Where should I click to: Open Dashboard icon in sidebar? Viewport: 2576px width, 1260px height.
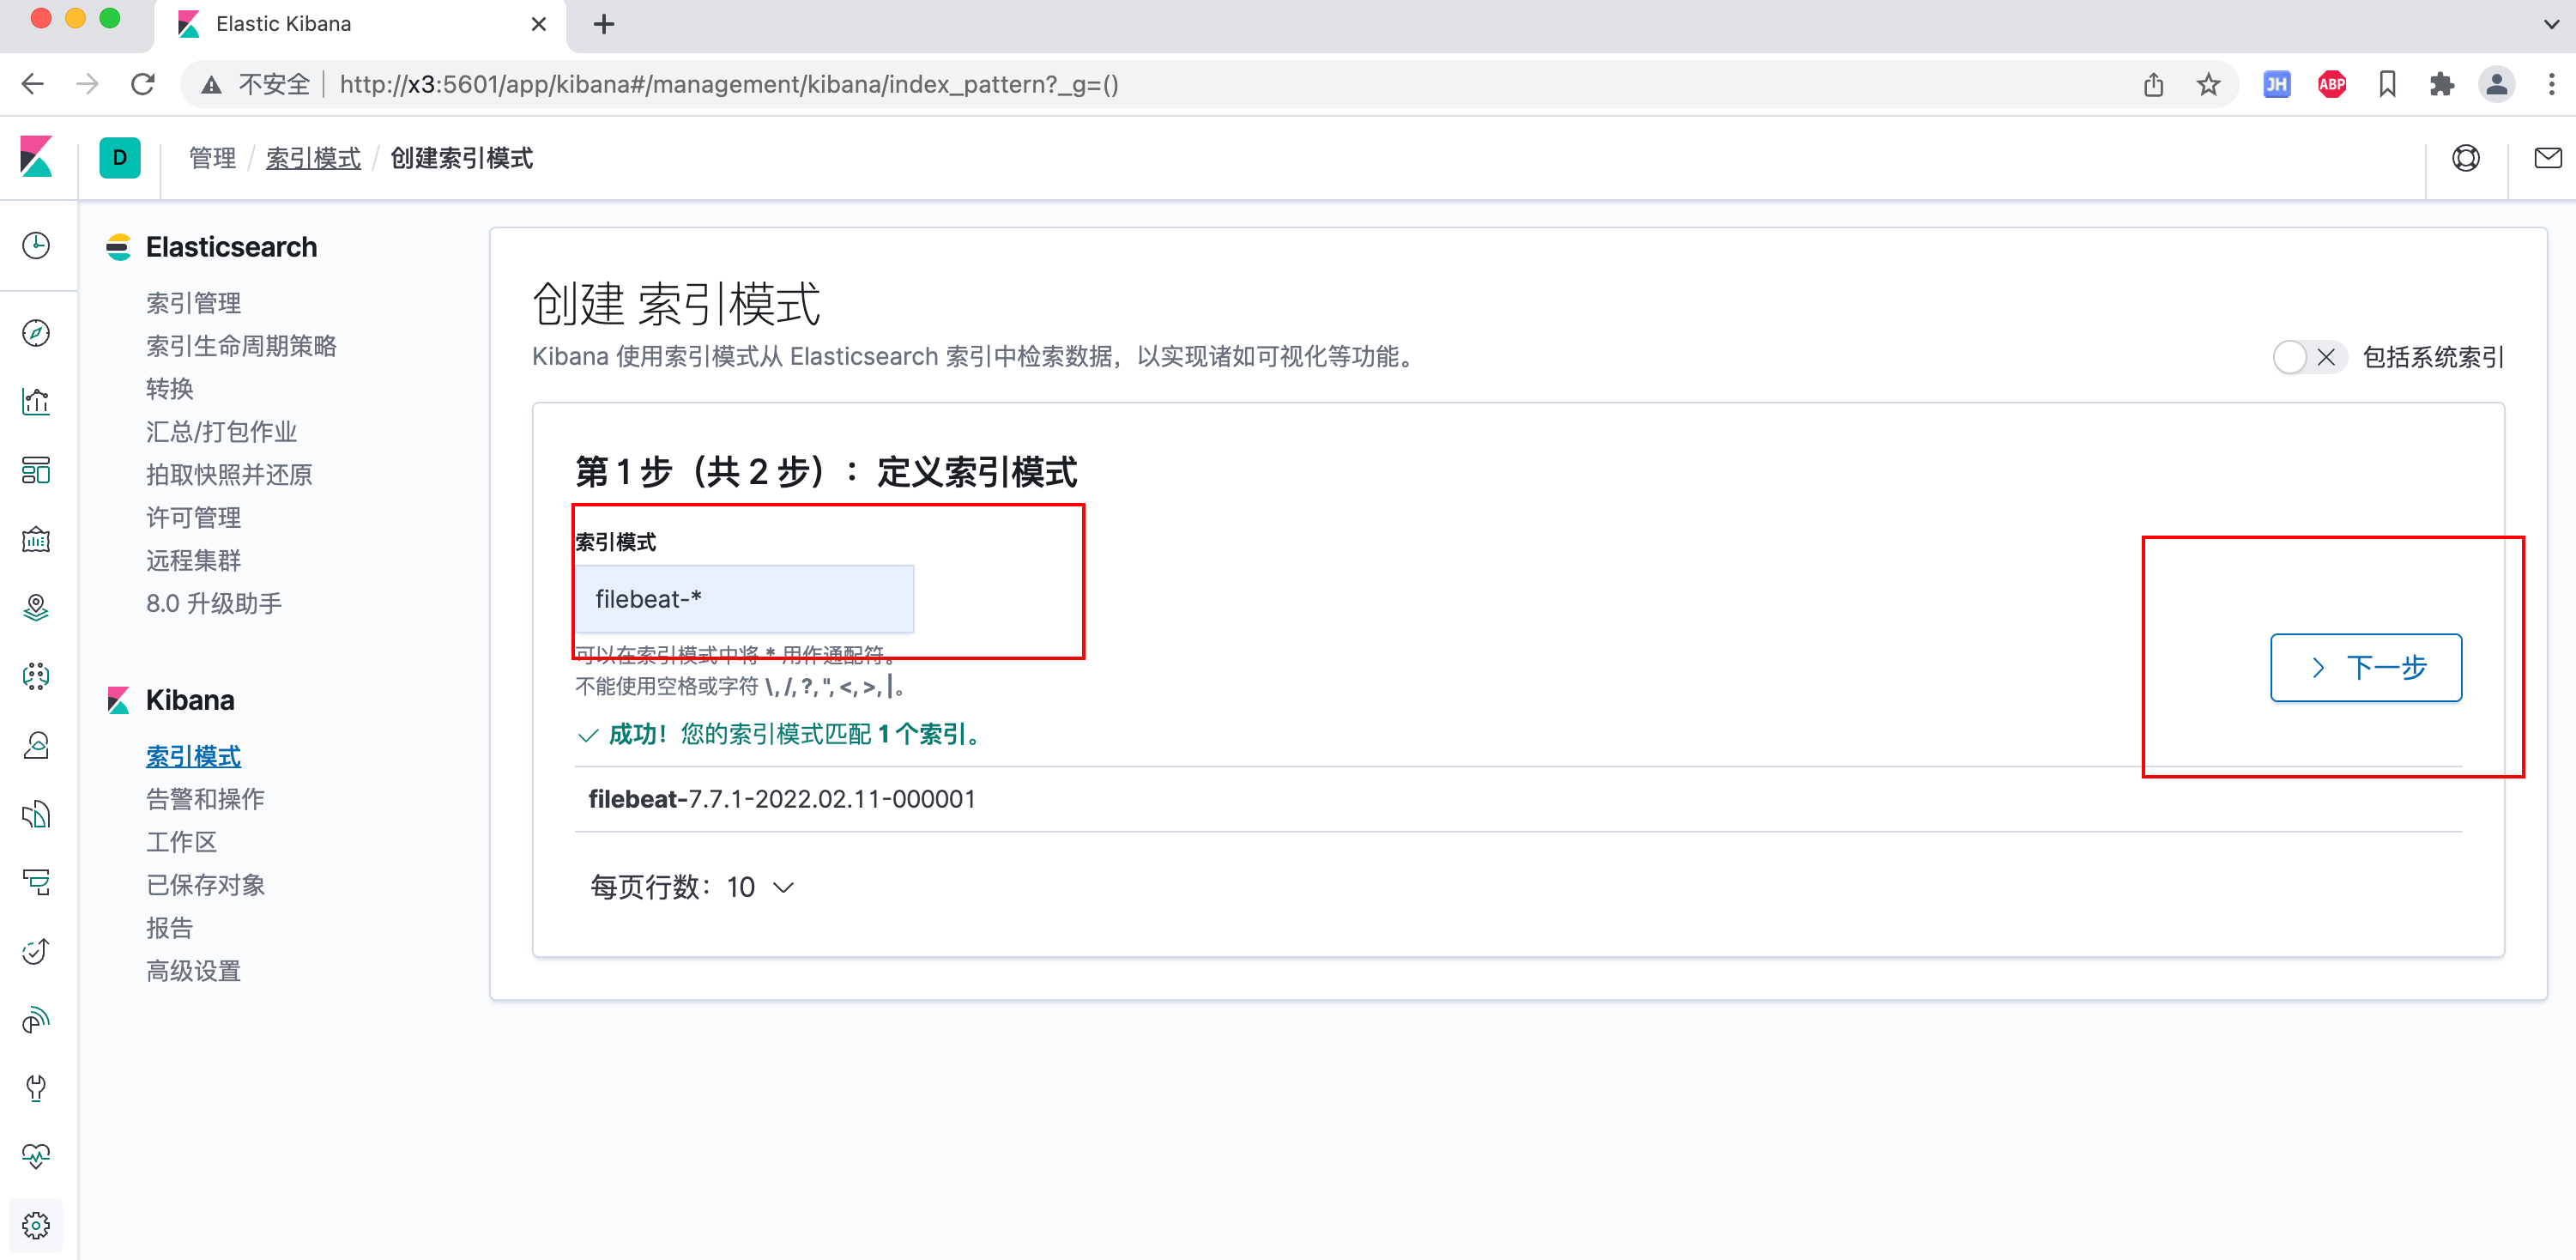pyautogui.click(x=36, y=470)
